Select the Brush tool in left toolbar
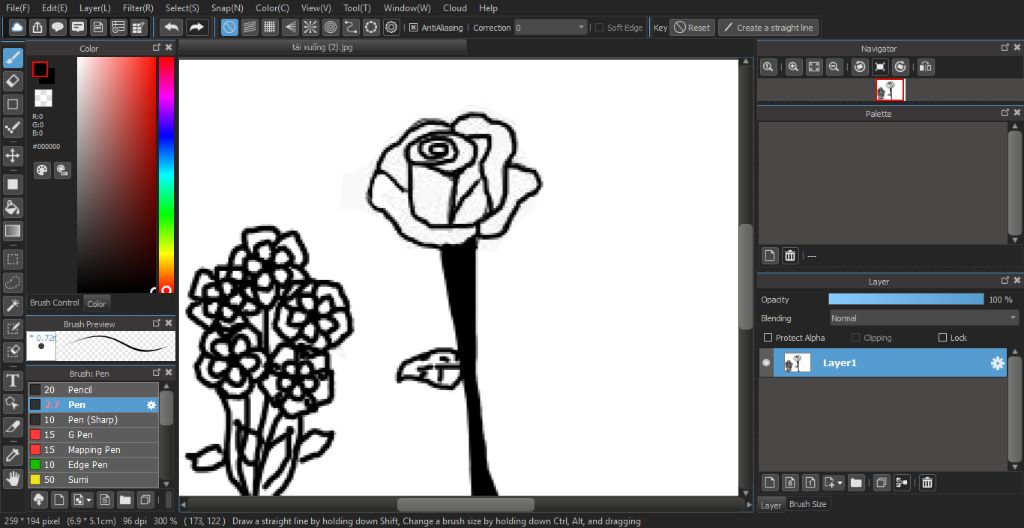The image size is (1024, 528). pos(12,58)
